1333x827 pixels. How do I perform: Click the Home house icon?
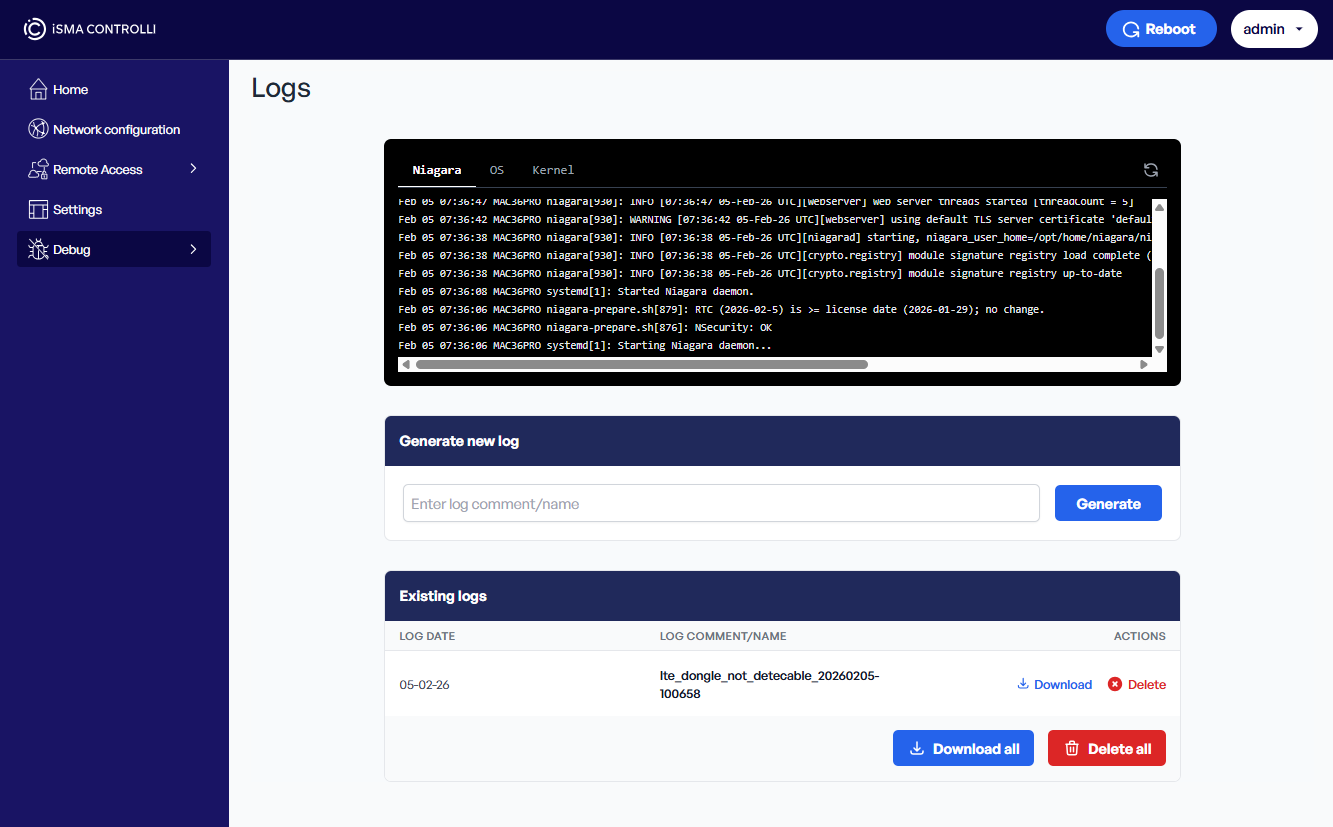click(x=38, y=90)
